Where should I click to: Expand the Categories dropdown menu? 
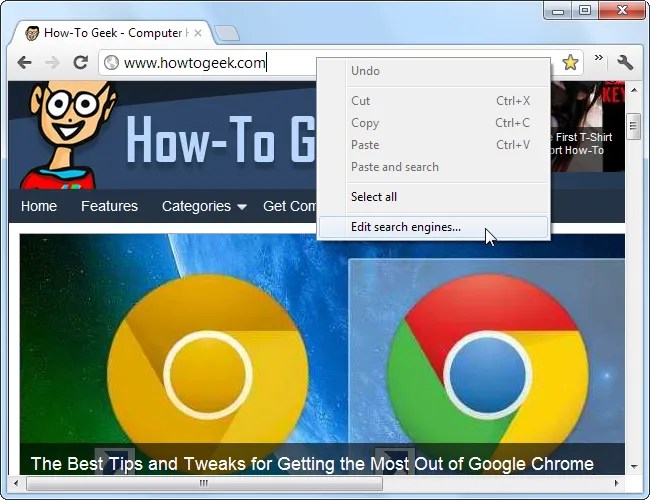[204, 206]
